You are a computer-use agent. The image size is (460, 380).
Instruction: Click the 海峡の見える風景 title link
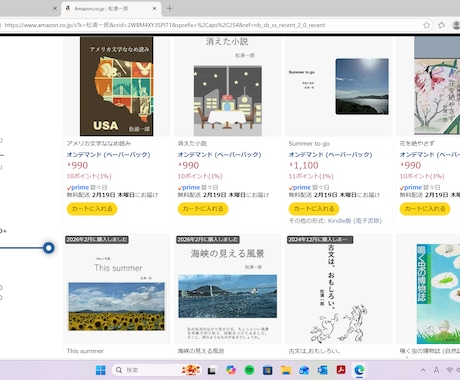(x=201, y=351)
